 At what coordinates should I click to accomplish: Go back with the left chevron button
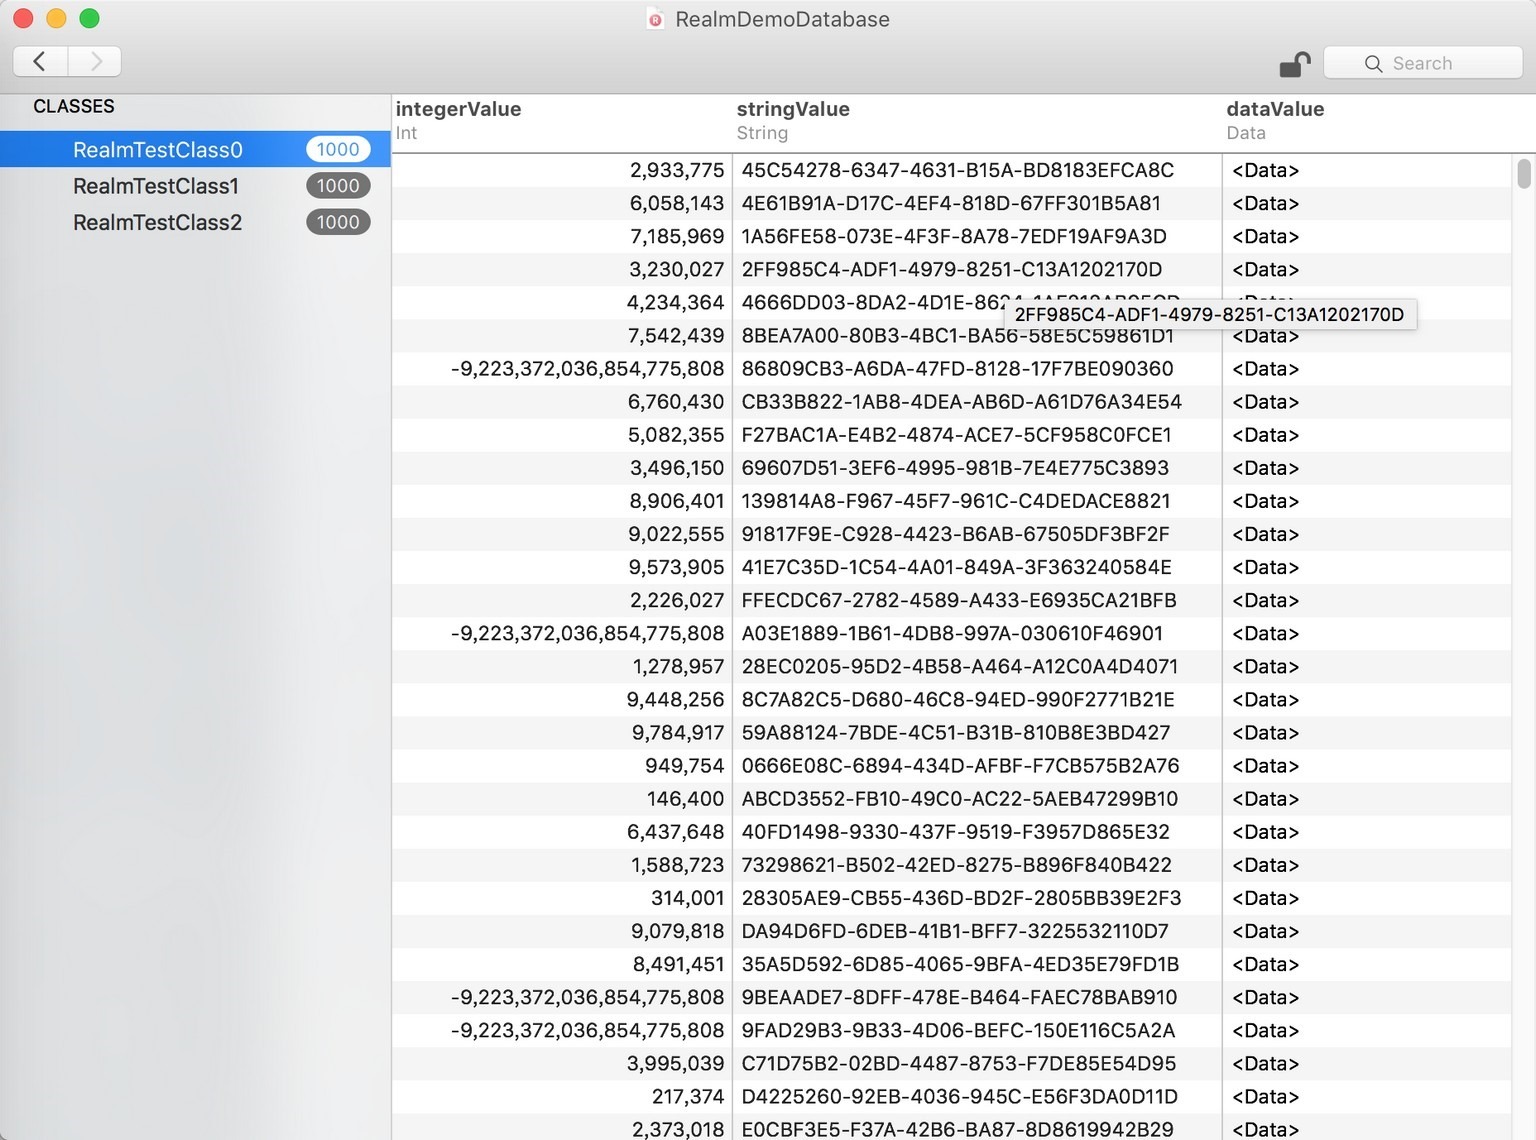coord(40,61)
